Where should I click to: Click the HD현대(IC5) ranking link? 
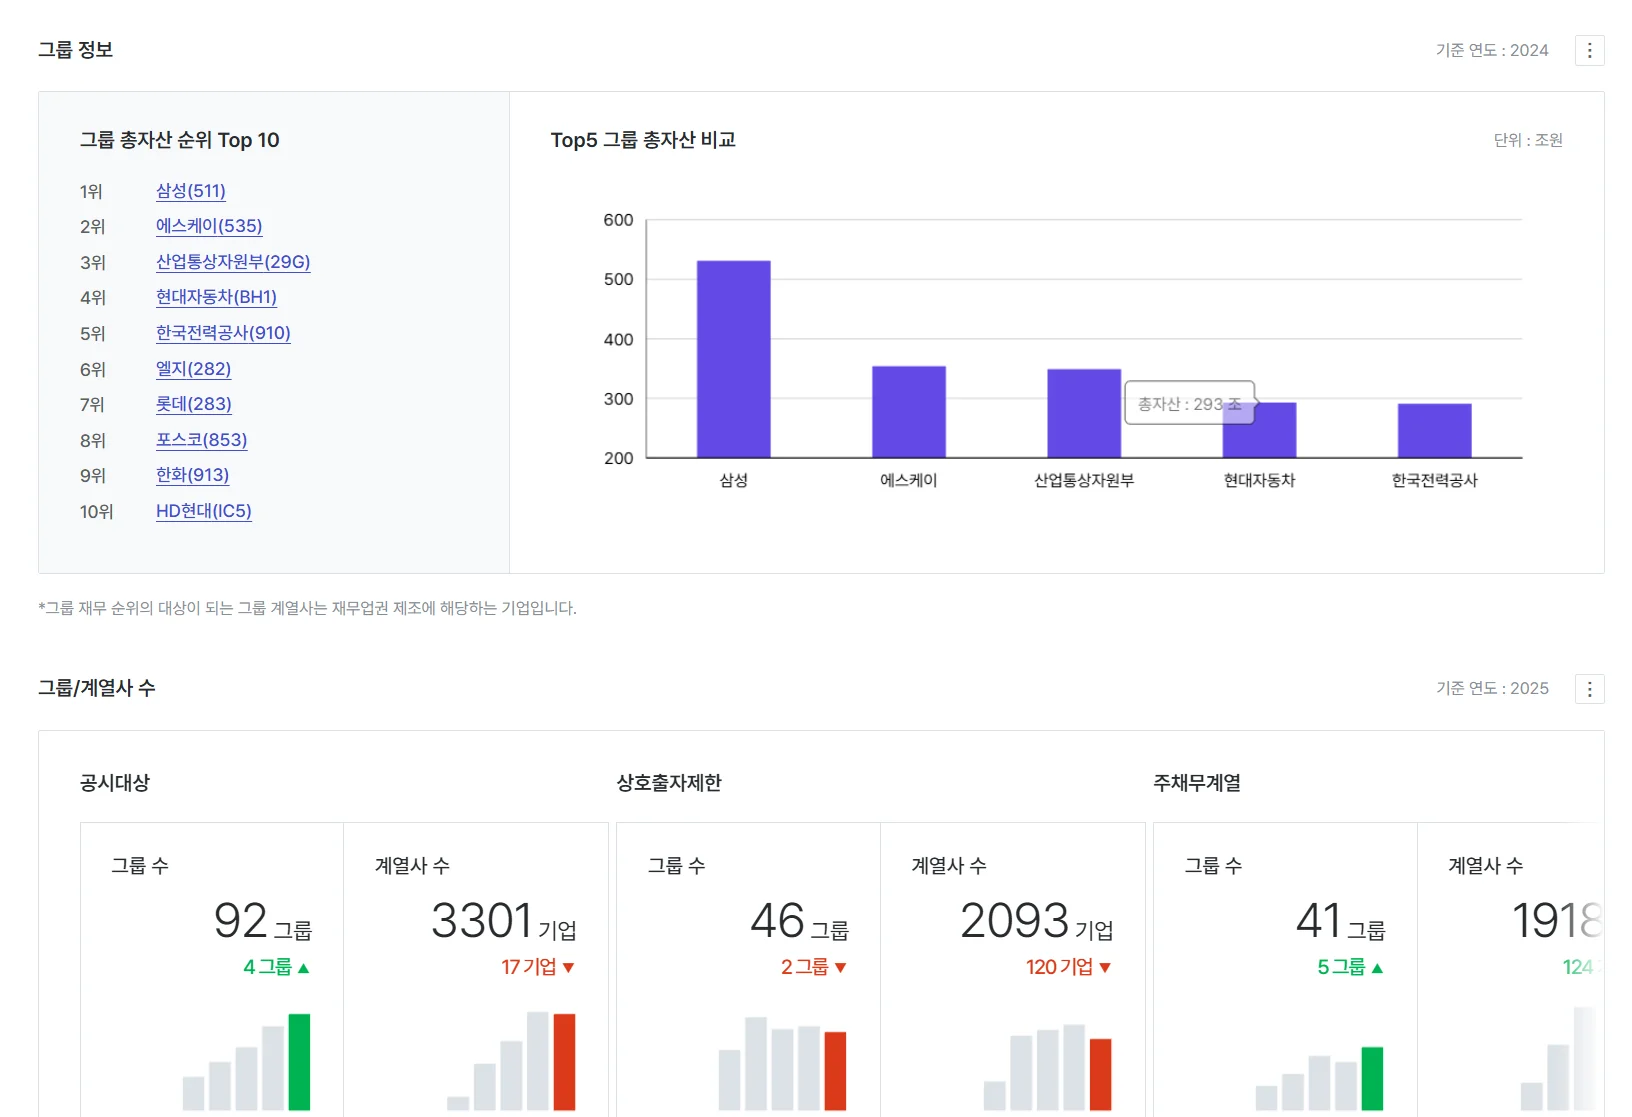[203, 511]
